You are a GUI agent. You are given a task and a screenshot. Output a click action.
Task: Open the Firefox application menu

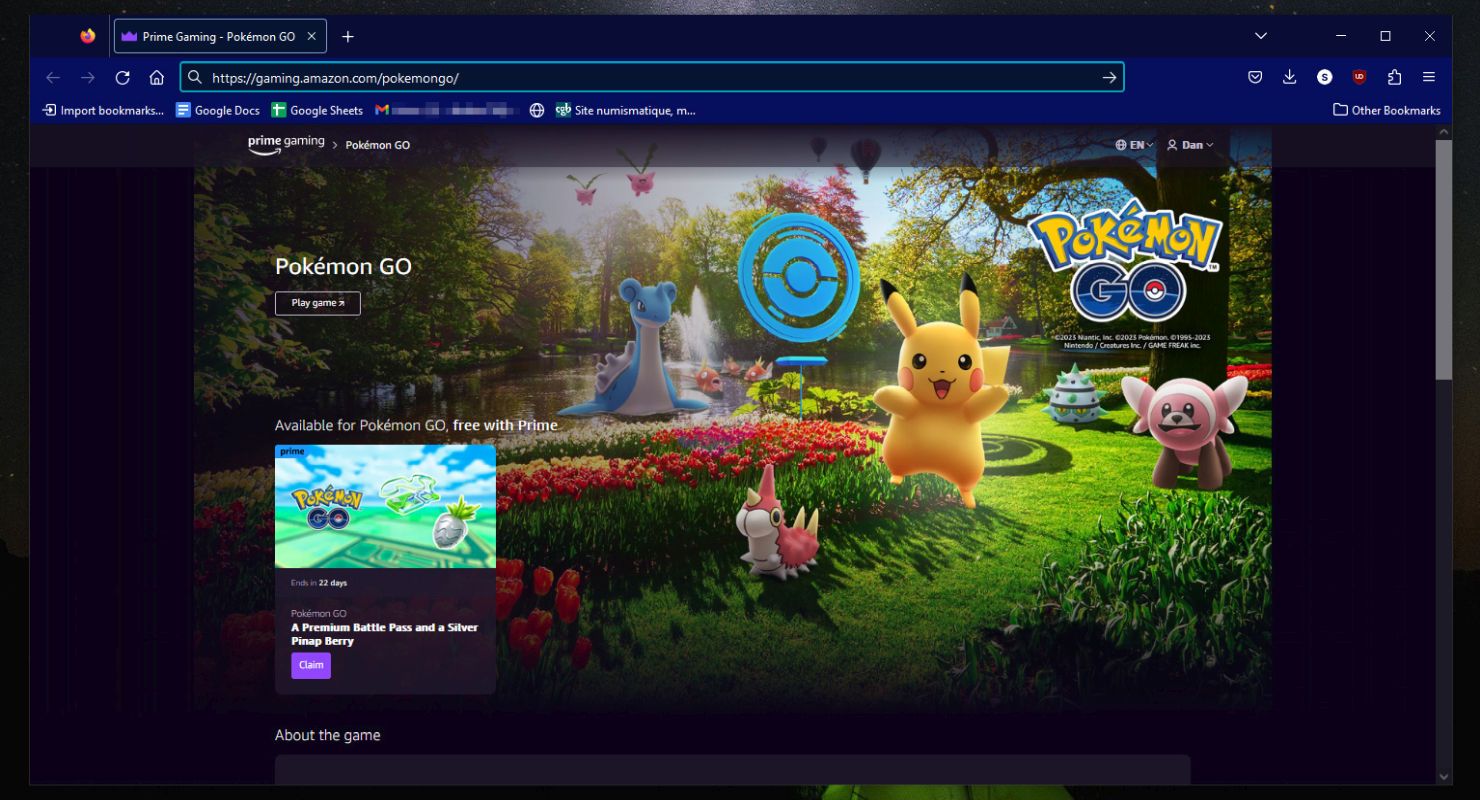(x=1429, y=77)
